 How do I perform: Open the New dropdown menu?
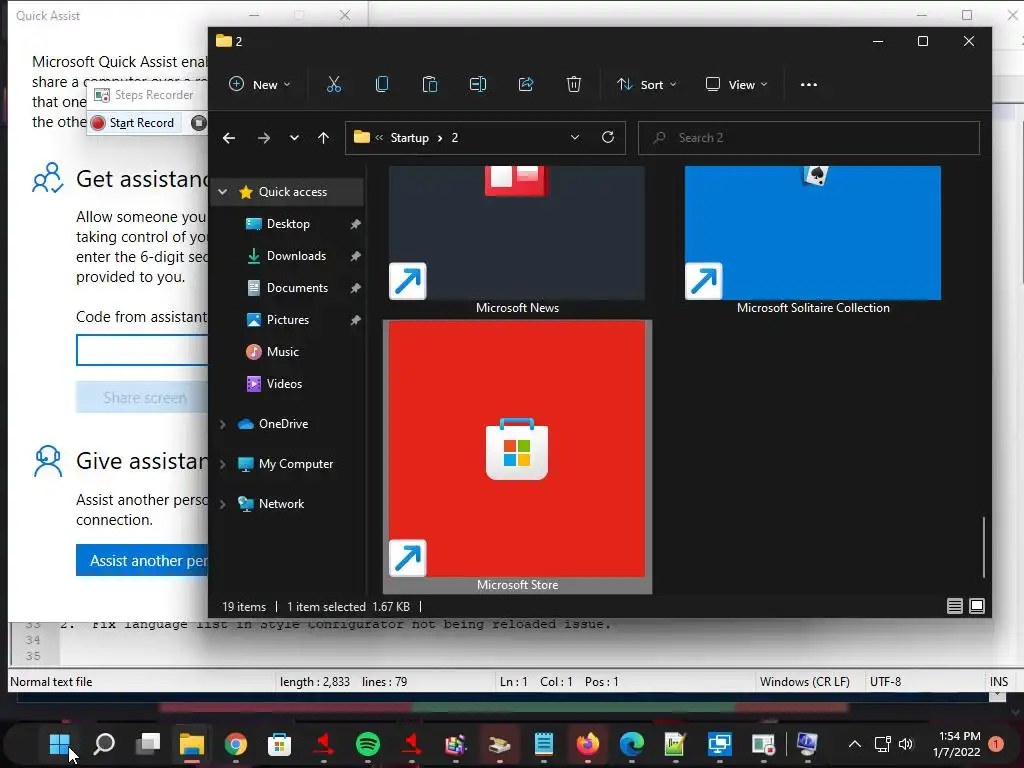click(x=260, y=84)
